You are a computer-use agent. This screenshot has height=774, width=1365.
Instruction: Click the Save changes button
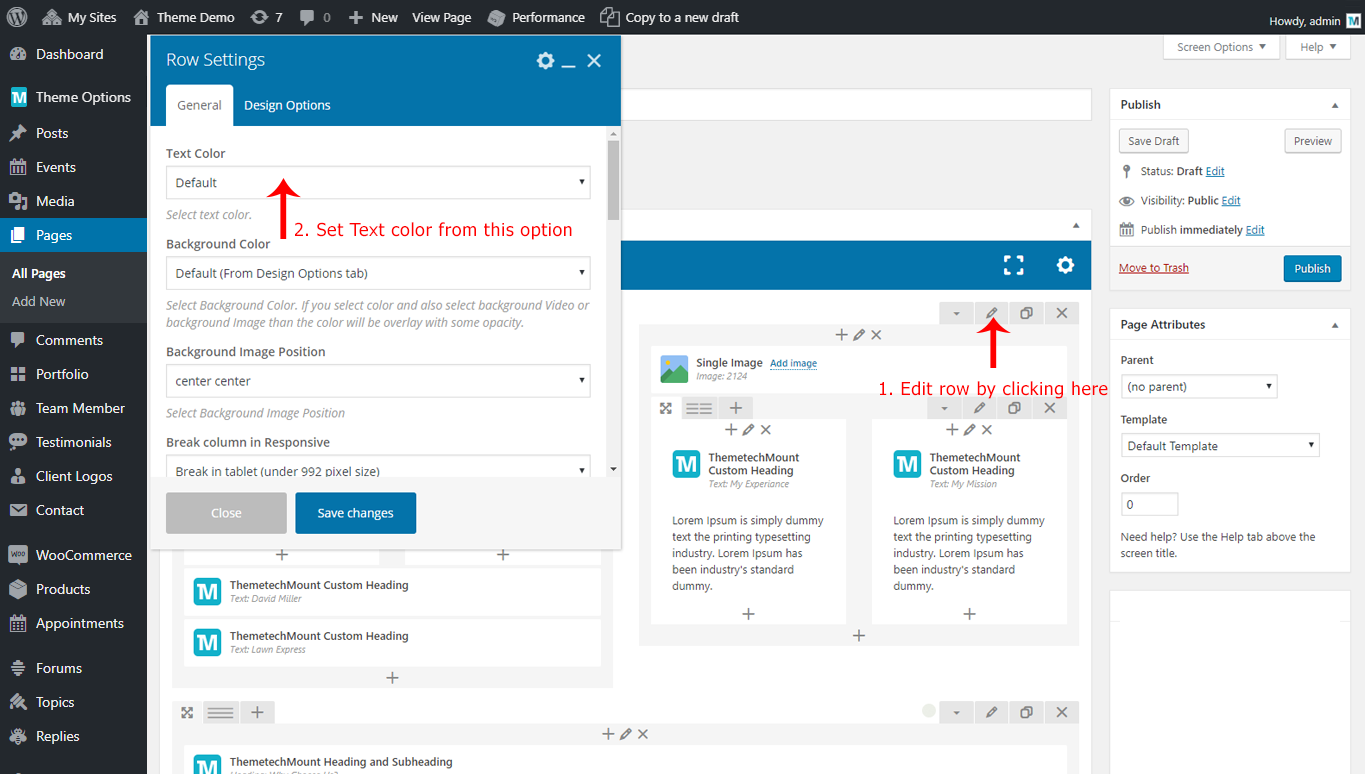pyautogui.click(x=355, y=513)
